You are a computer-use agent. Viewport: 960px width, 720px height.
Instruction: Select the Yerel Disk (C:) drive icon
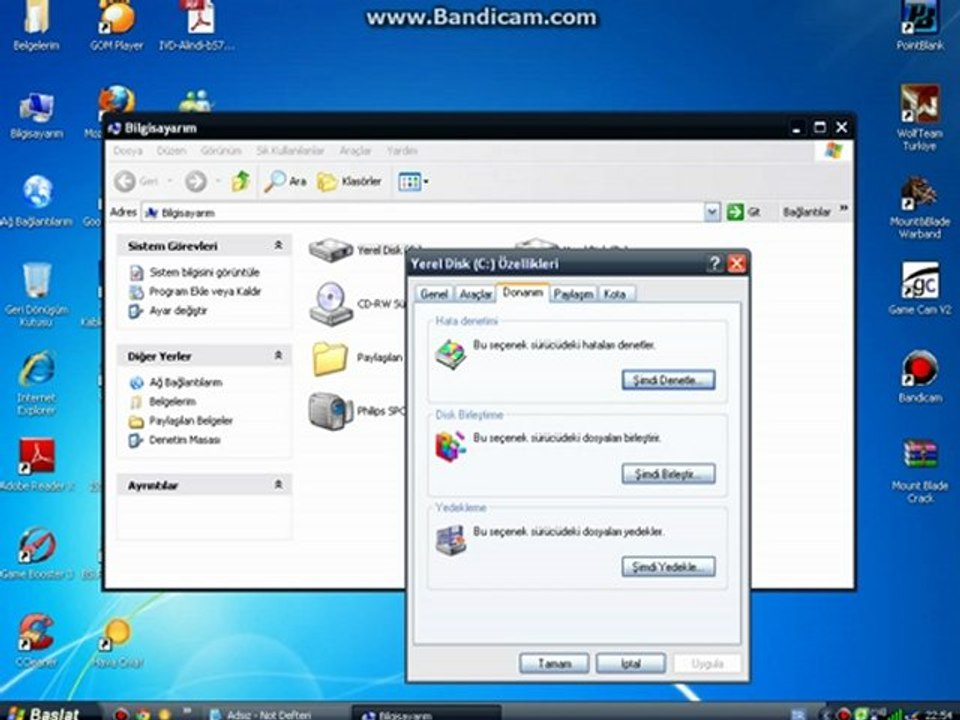coord(331,250)
